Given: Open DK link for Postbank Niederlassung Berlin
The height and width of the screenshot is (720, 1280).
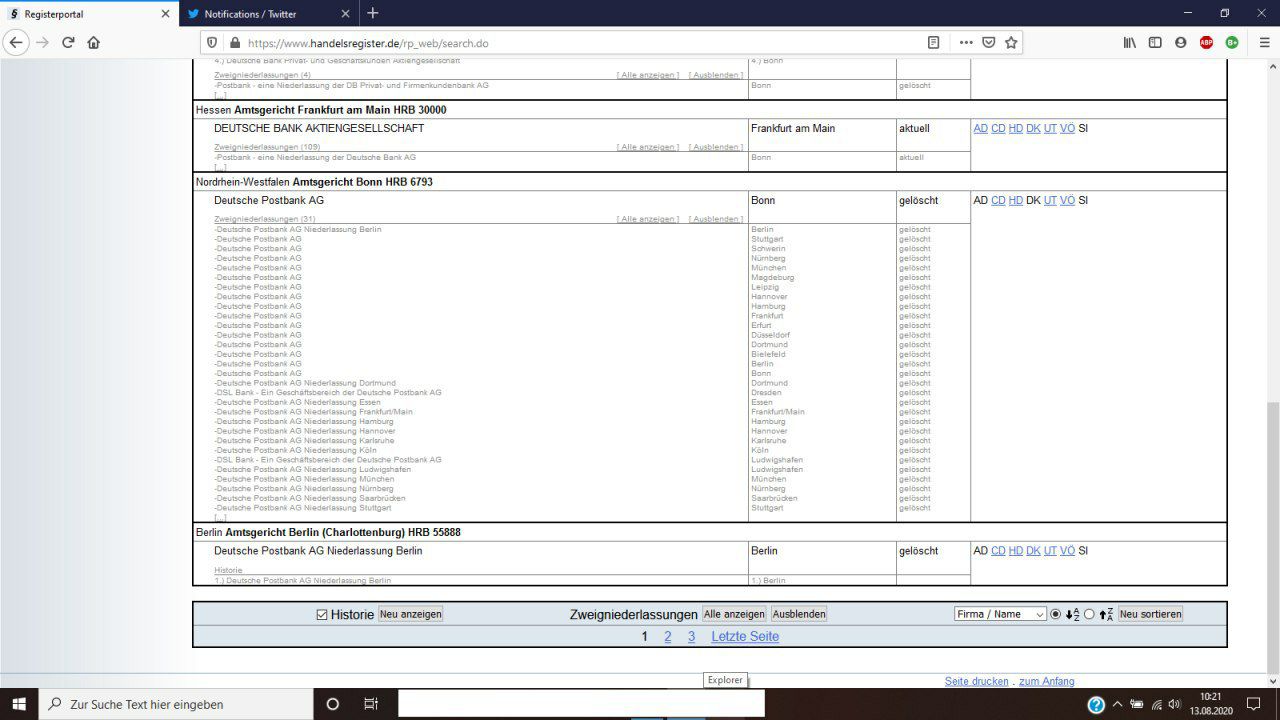Looking at the screenshot, I should point(1033,551).
